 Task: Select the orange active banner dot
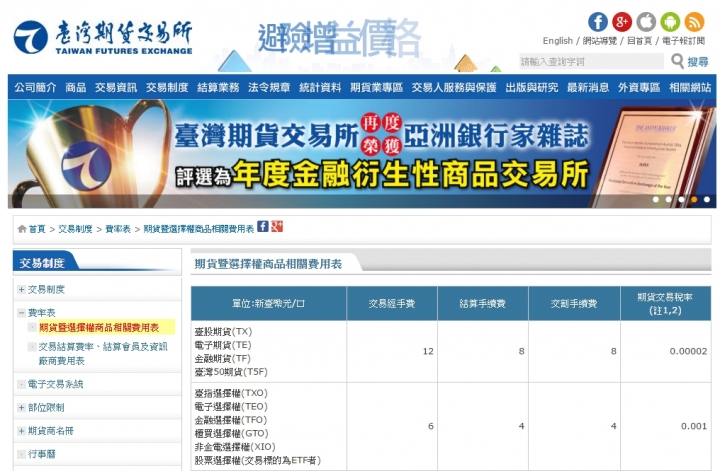pos(694,199)
